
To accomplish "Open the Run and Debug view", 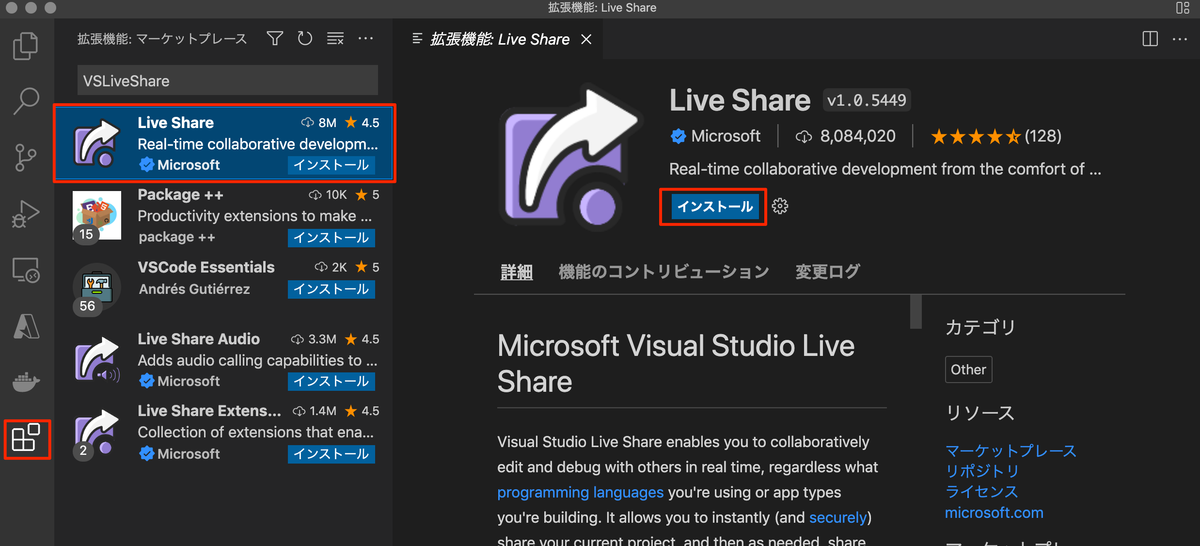I will 27,213.
